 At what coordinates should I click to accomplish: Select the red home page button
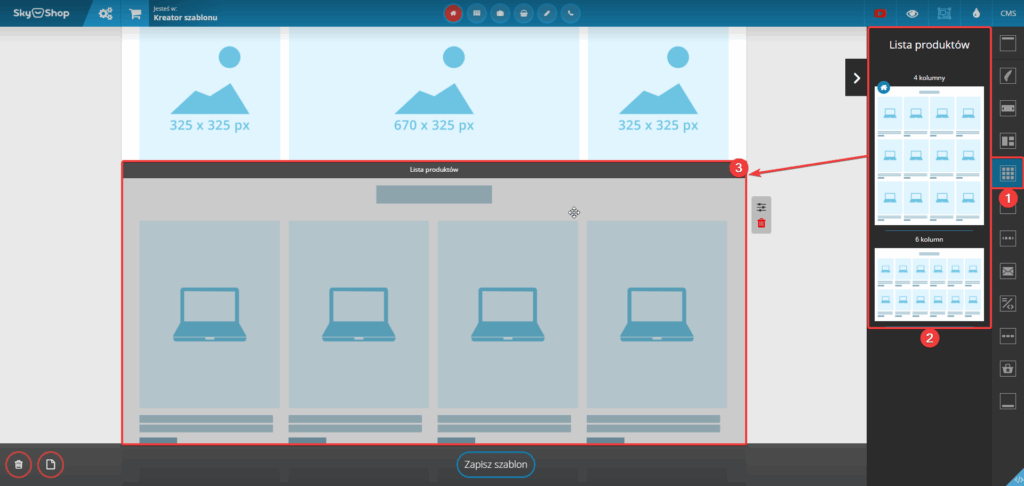pos(453,13)
